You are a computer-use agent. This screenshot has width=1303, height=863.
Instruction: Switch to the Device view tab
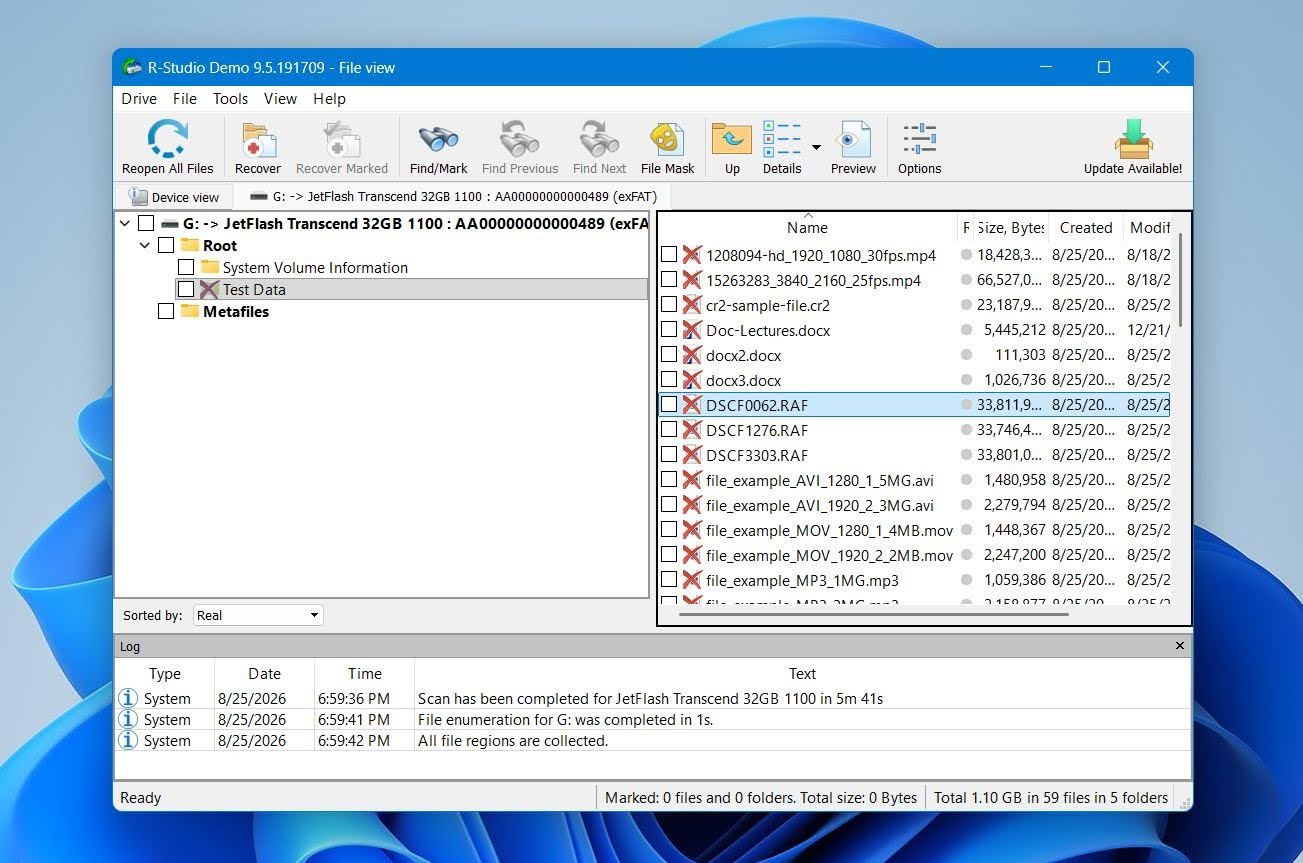click(174, 197)
